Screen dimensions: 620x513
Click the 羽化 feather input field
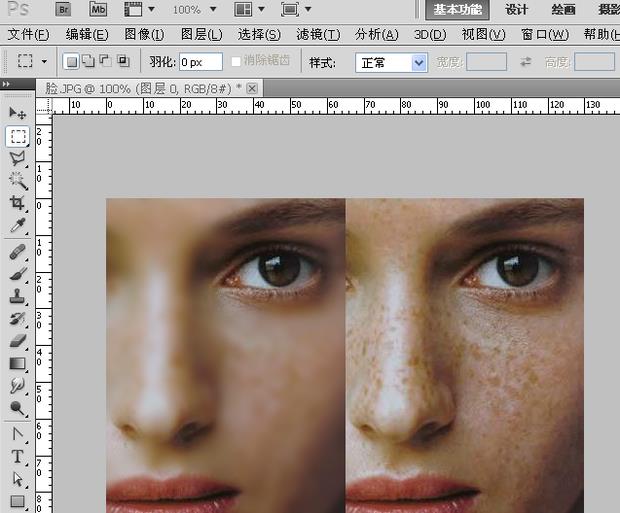point(200,62)
